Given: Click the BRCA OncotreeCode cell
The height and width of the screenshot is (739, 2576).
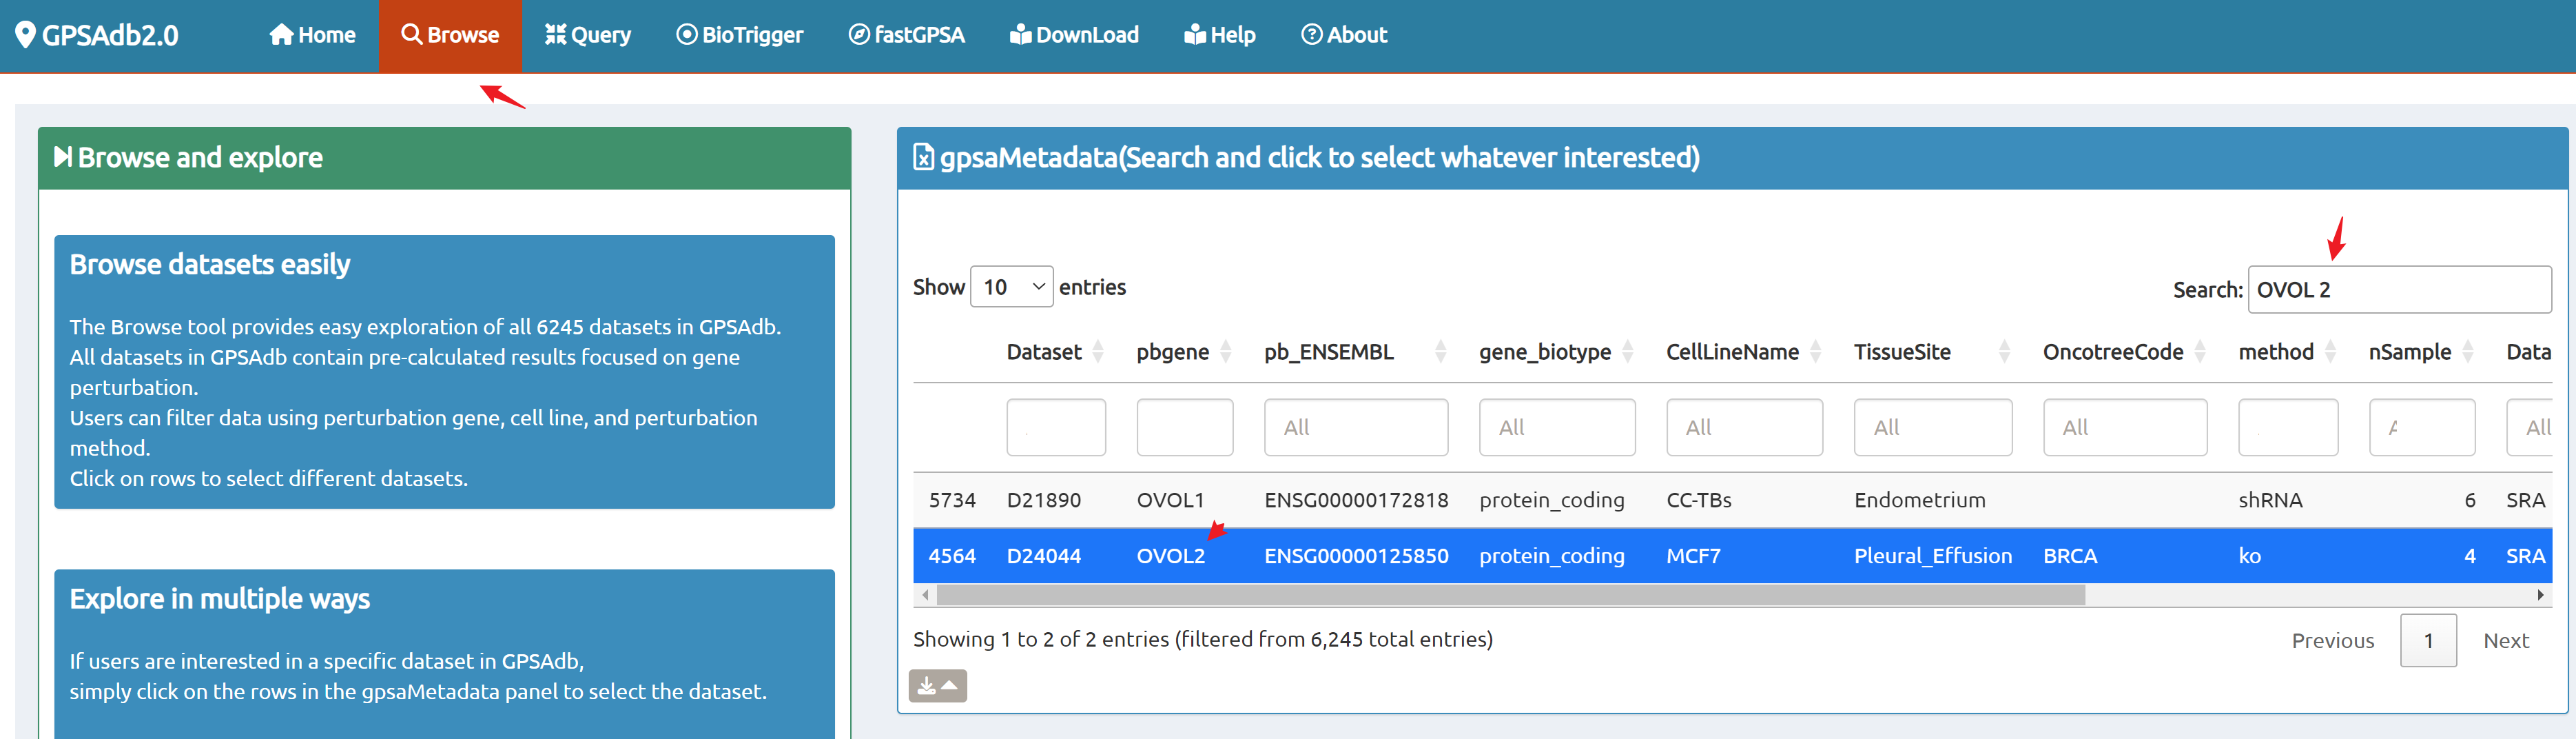Looking at the screenshot, I should pyautogui.click(x=2070, y=556).
